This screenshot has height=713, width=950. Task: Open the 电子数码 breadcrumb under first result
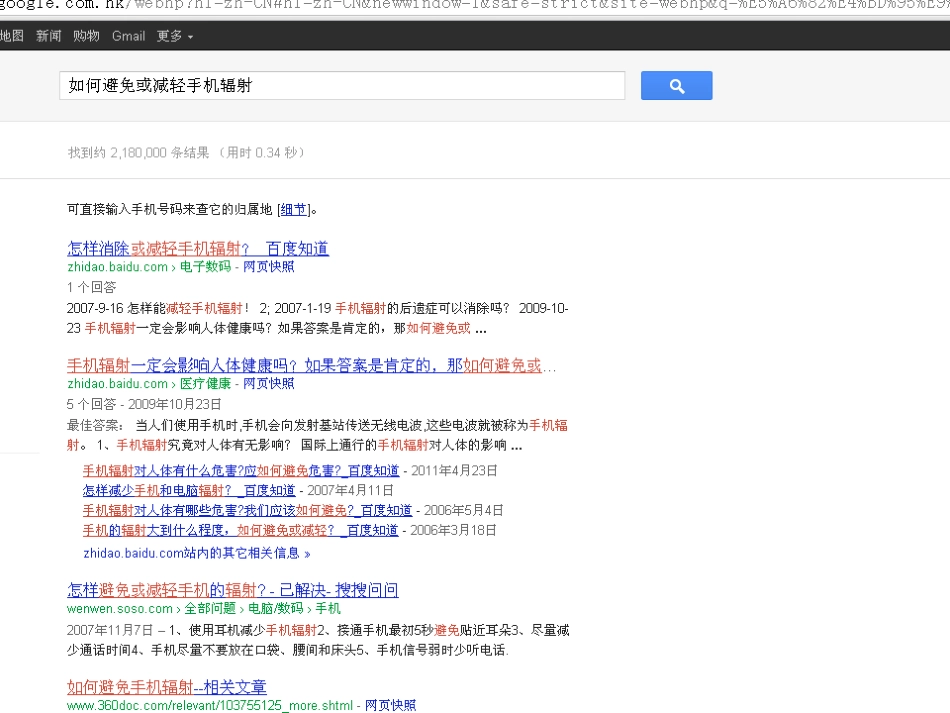click(205, 267)
